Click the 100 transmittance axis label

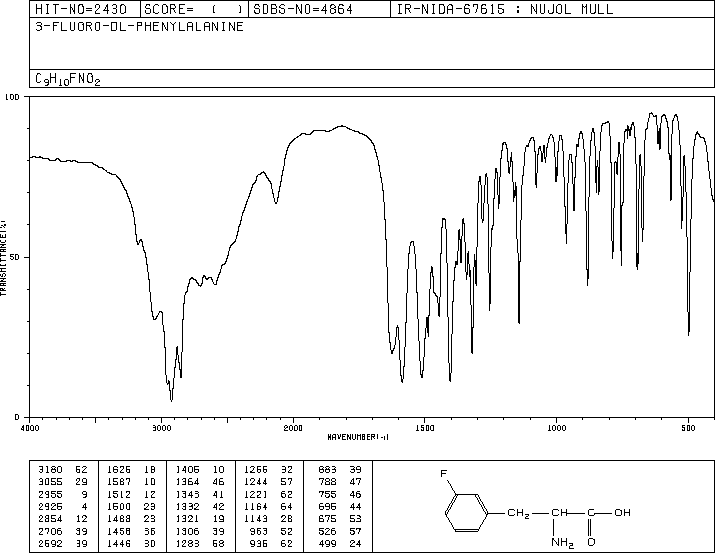(x=12, y=97)
